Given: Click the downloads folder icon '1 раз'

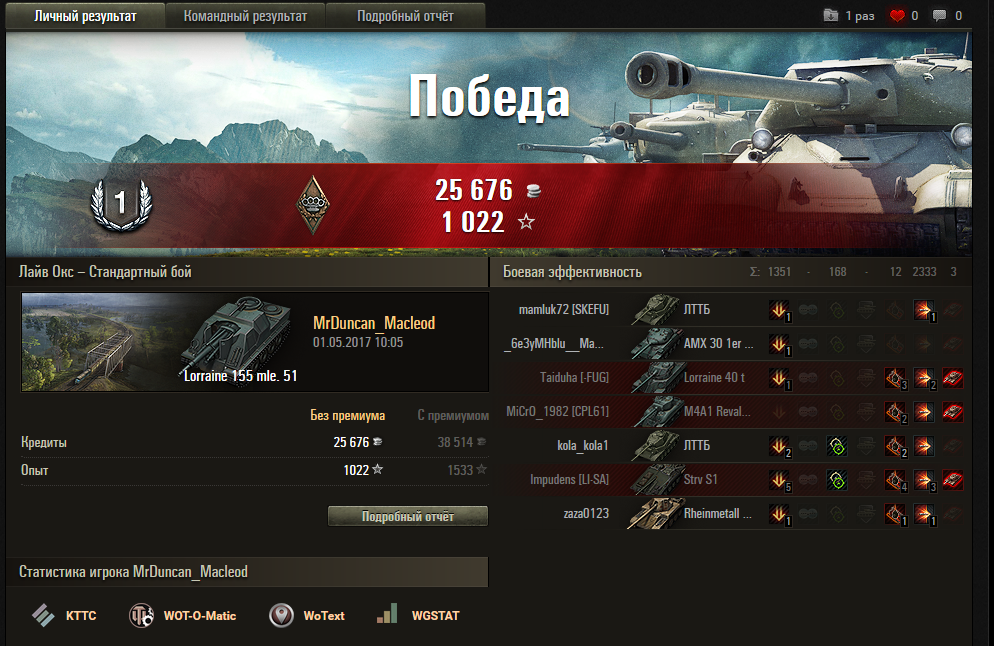Looking at the screenshot, I should [x=830, y=15].
